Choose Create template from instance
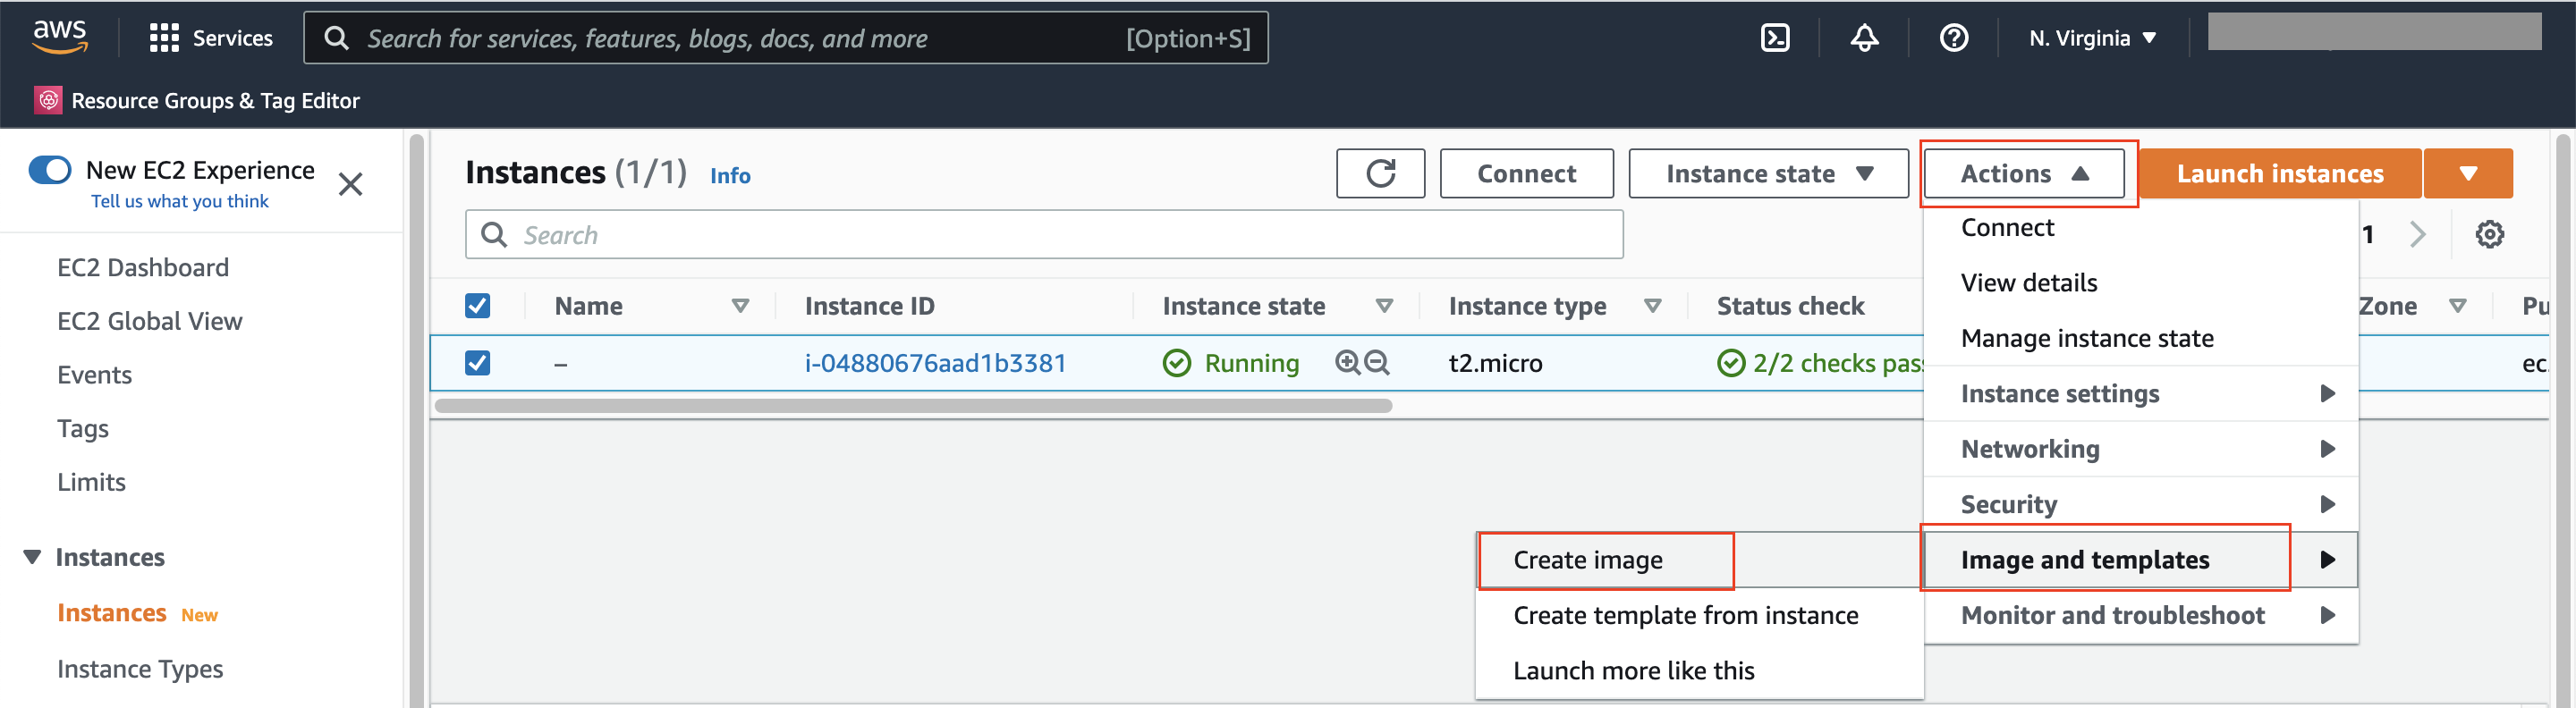This screenshot has height=708, width=2576. tap(1700, 615)
